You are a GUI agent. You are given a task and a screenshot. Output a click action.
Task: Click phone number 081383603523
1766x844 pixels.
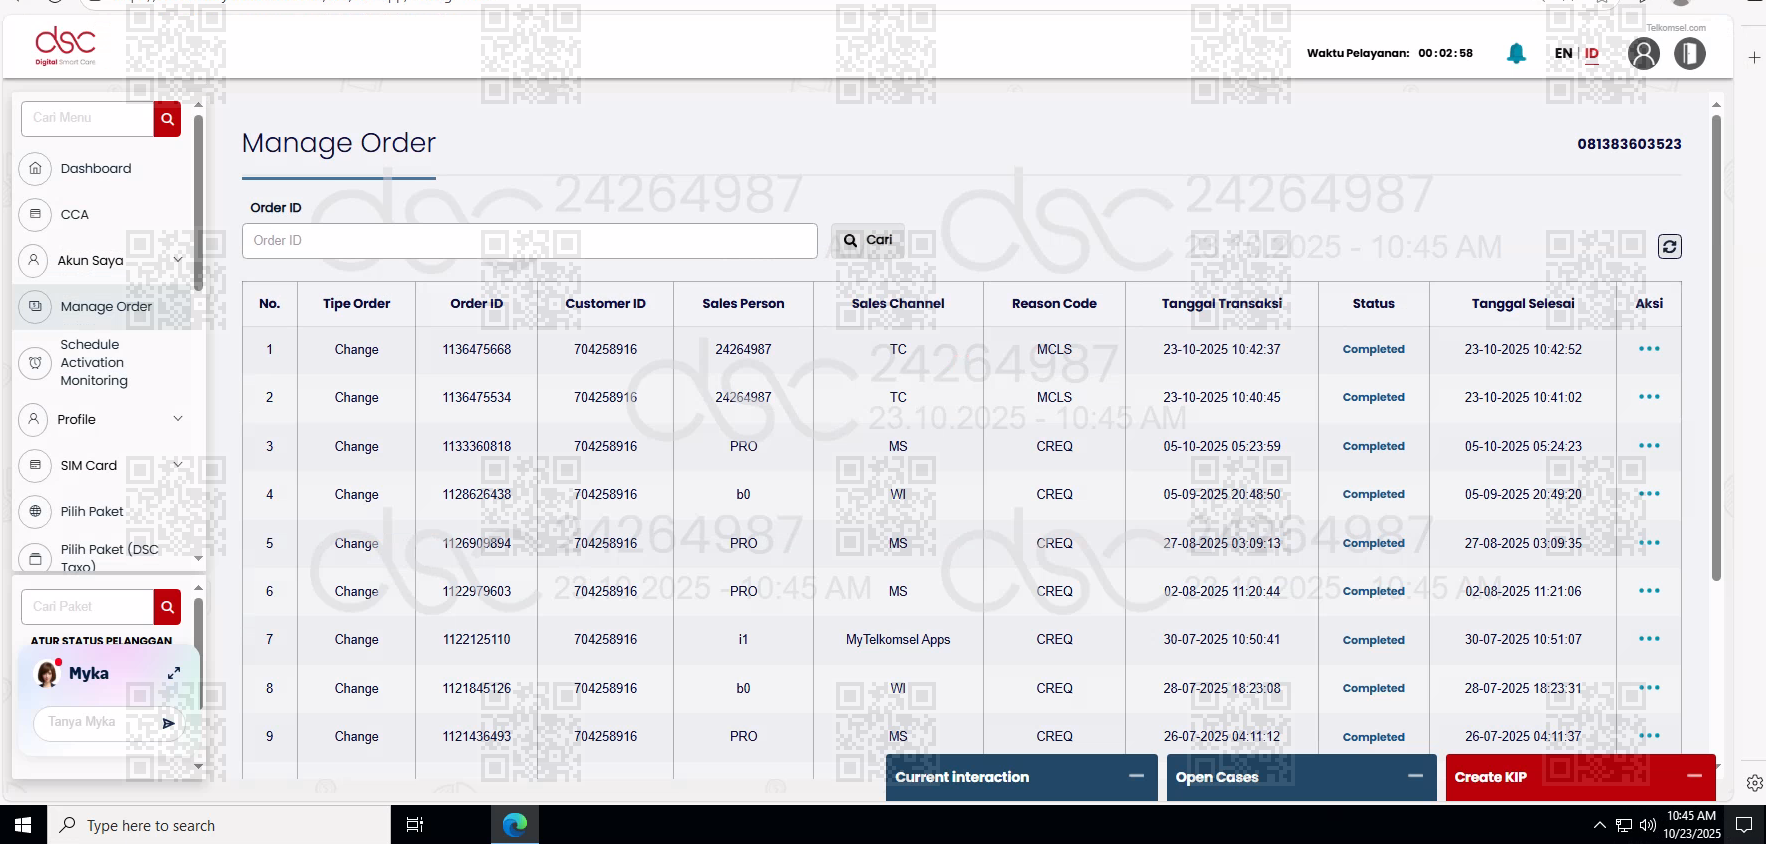pos(1629,144)
